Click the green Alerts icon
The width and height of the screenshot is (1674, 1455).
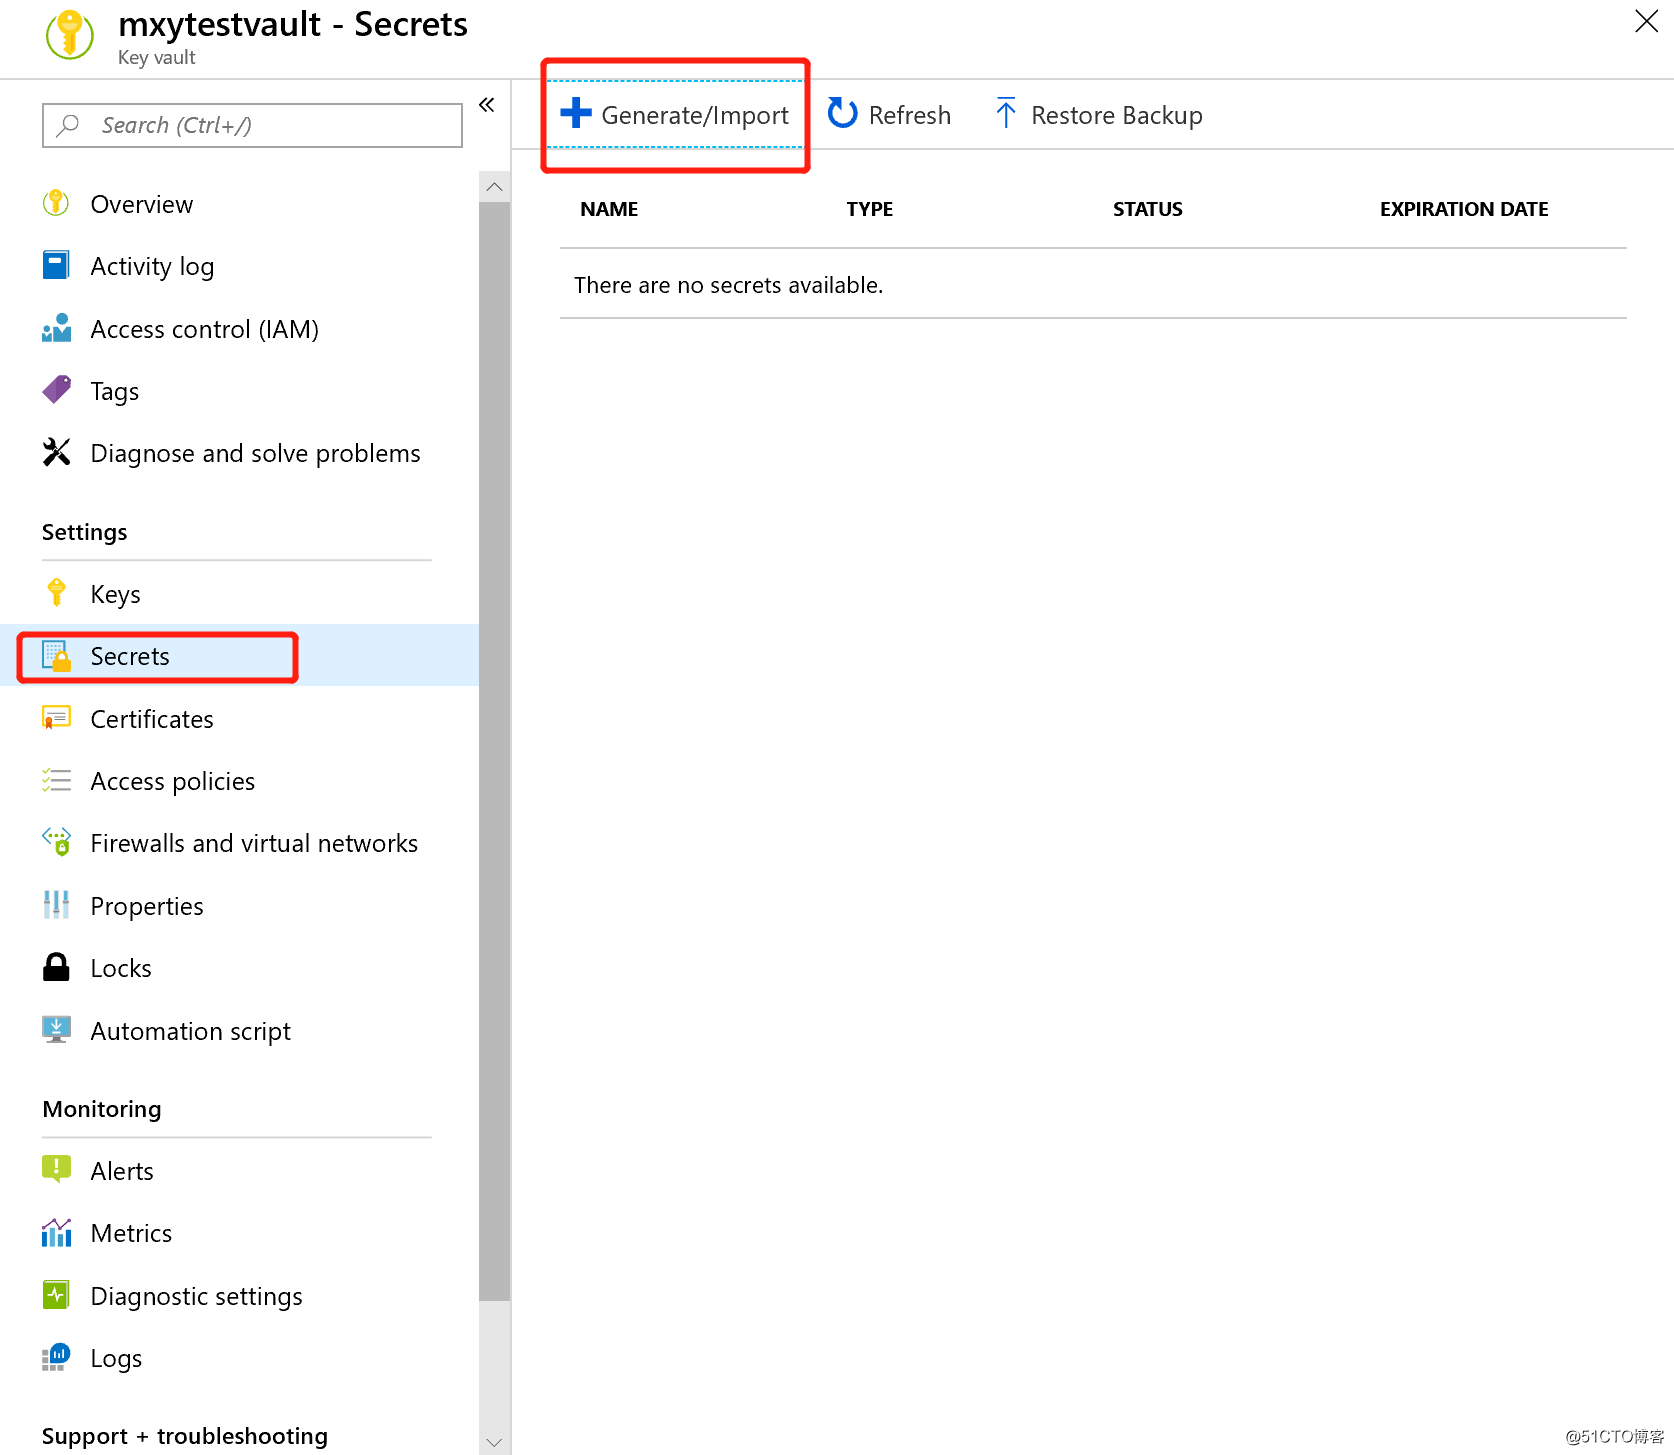(56, 1170)
